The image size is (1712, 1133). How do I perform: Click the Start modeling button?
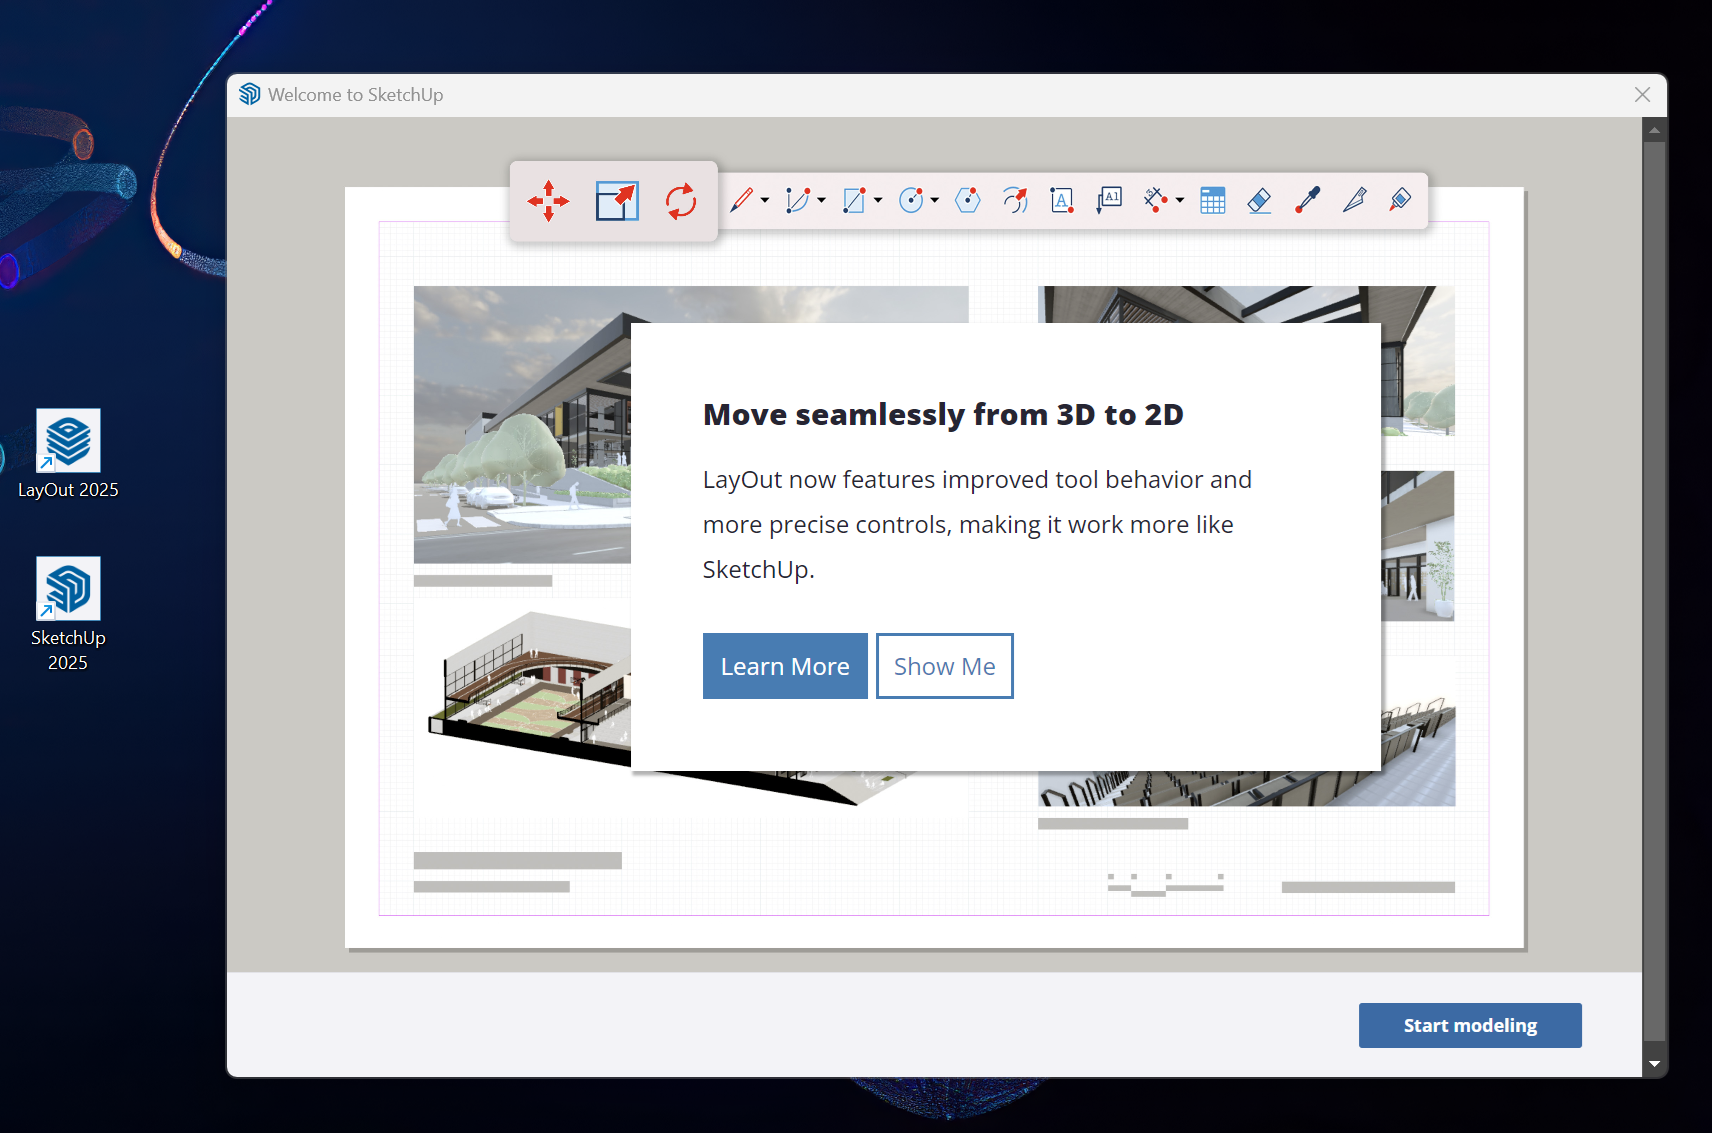[x=1470, y=1025]
